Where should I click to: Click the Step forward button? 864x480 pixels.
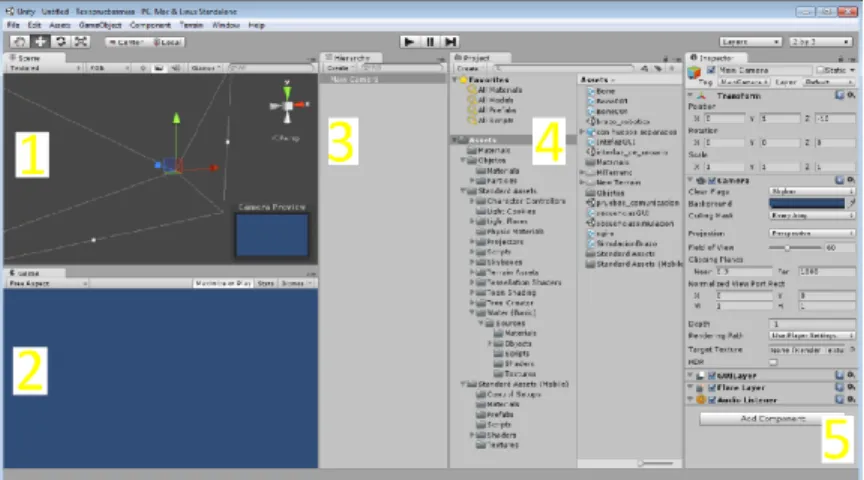450,42
